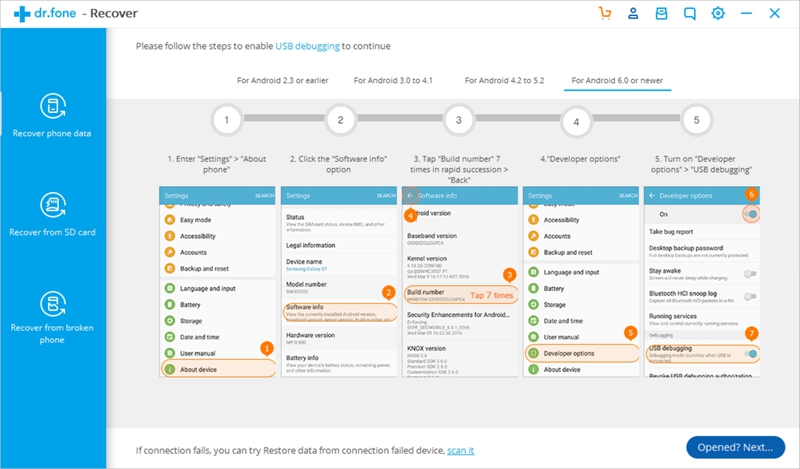800x469 pixels.
Task: Click Software info row in second screenshot
Action: click(x=340, y=312)
